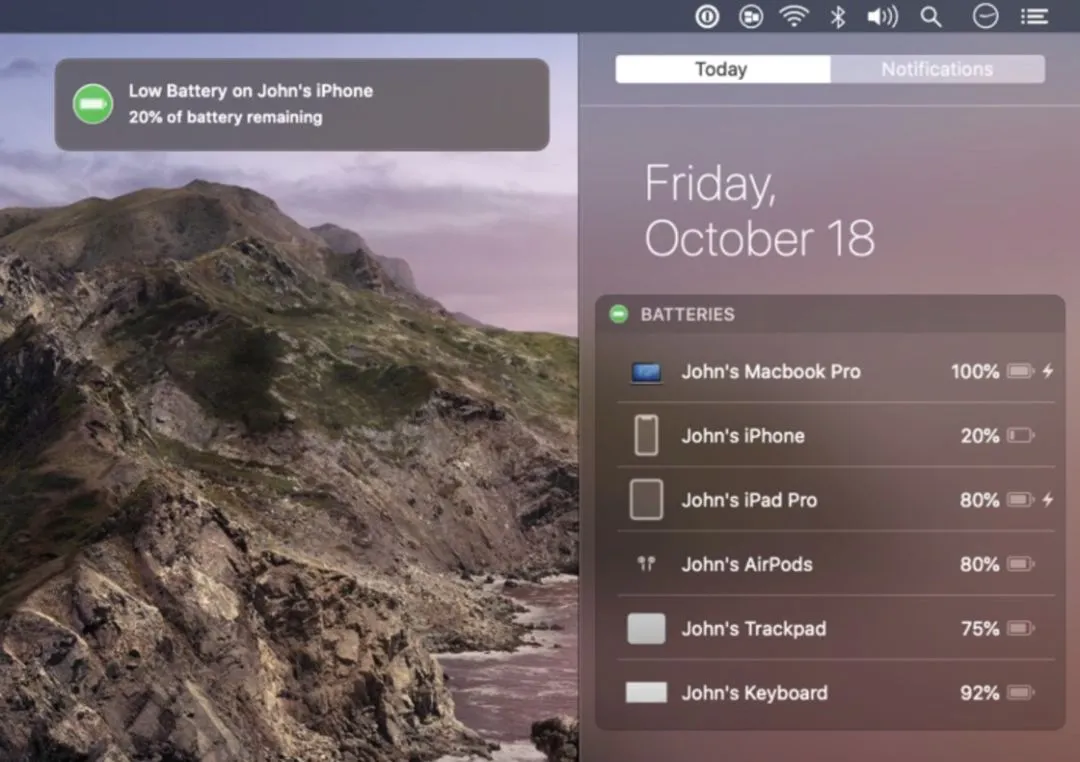The width and height of the screenshot is (1080, 762).
Task: Open the Siri clock-like icon in menu bar
Action: click(985, 16)
